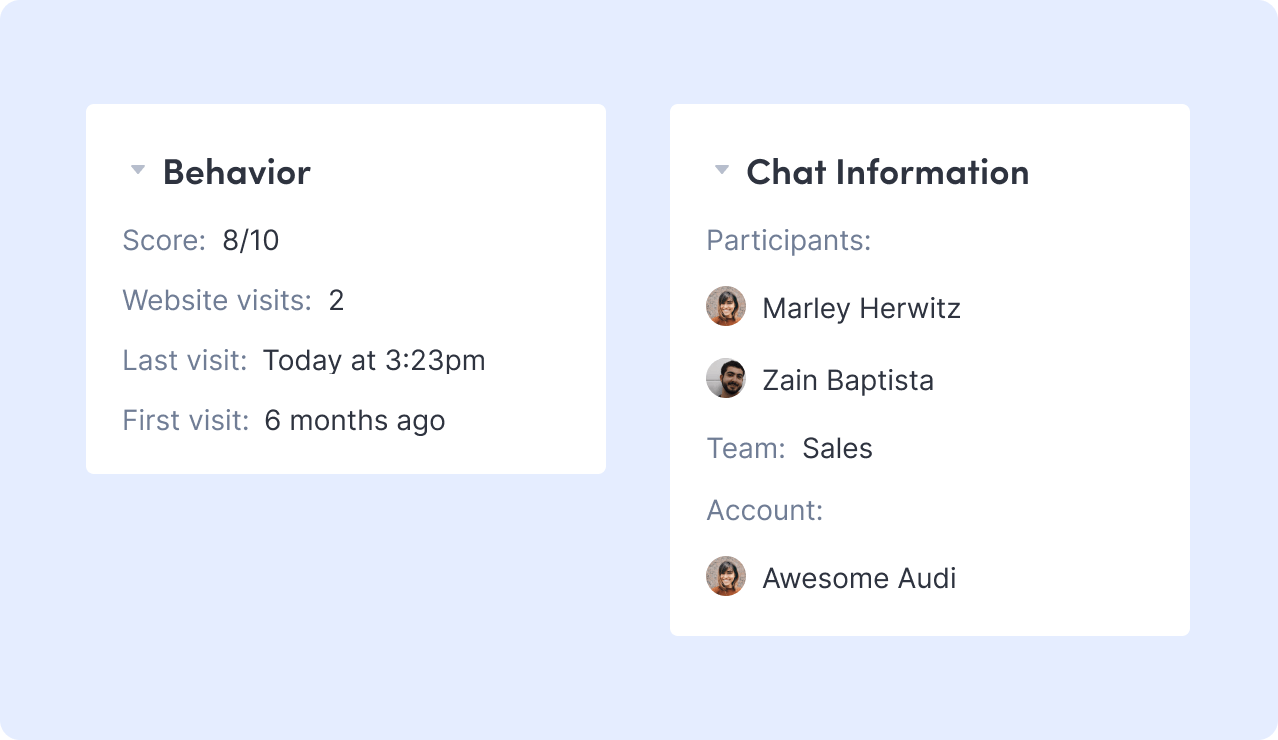Click the Chat Information heading
The image size is (1278, 740).
tap(888, 172)
